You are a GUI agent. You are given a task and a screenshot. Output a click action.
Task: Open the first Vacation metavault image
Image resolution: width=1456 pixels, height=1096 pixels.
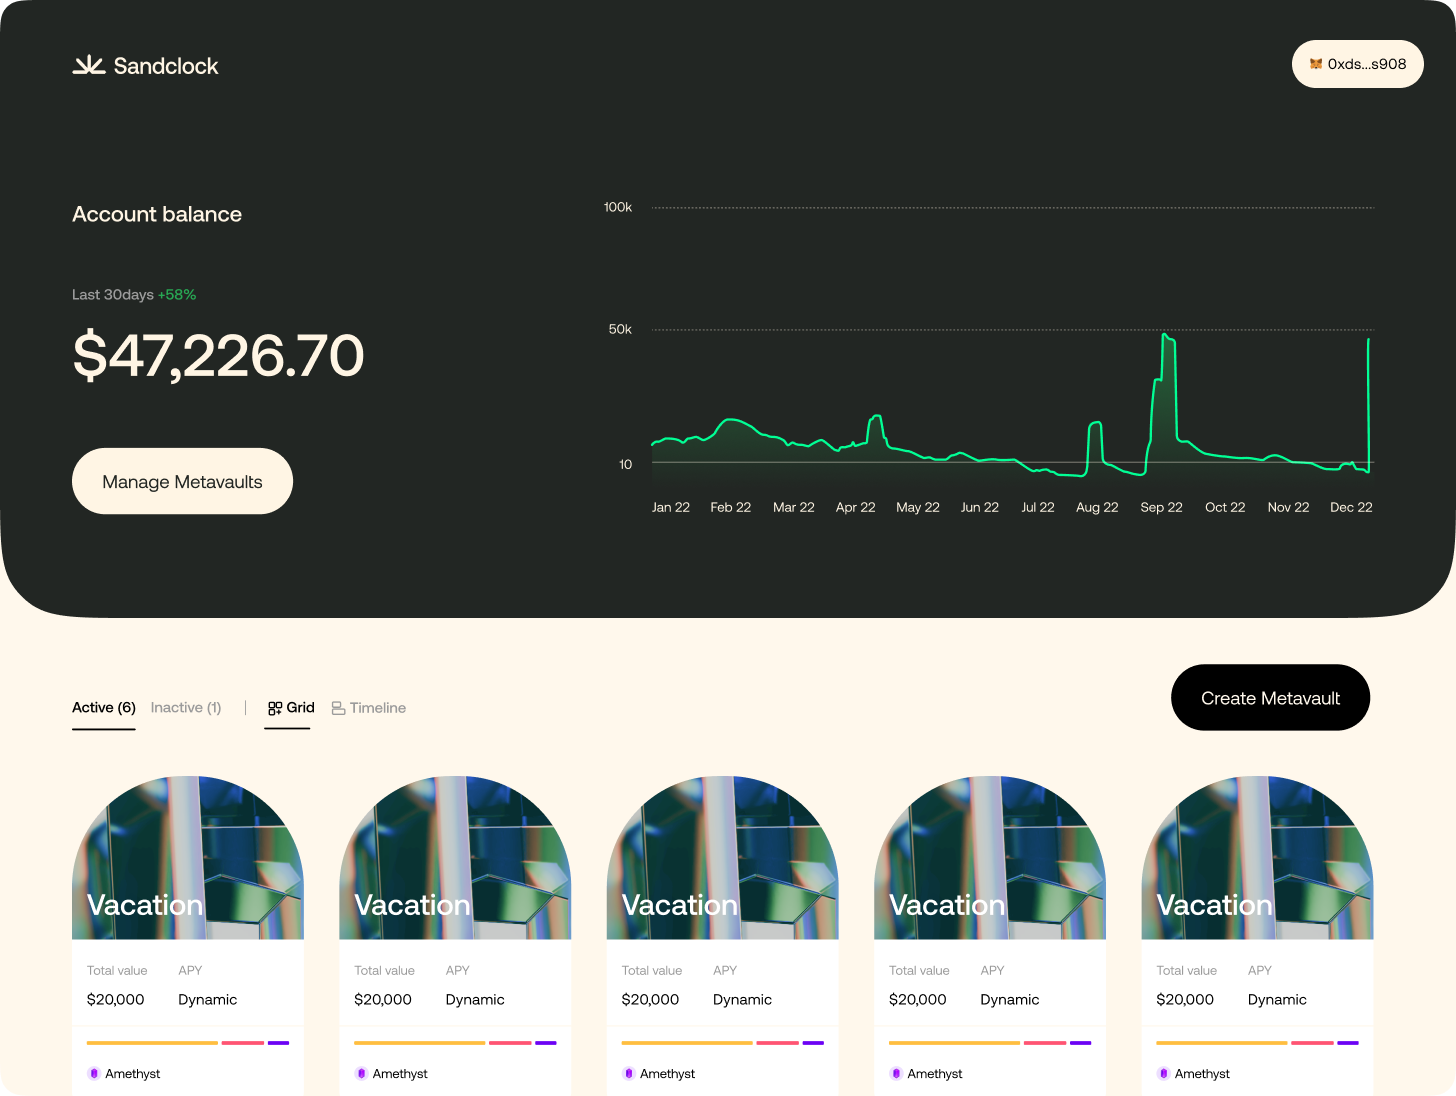188,858
